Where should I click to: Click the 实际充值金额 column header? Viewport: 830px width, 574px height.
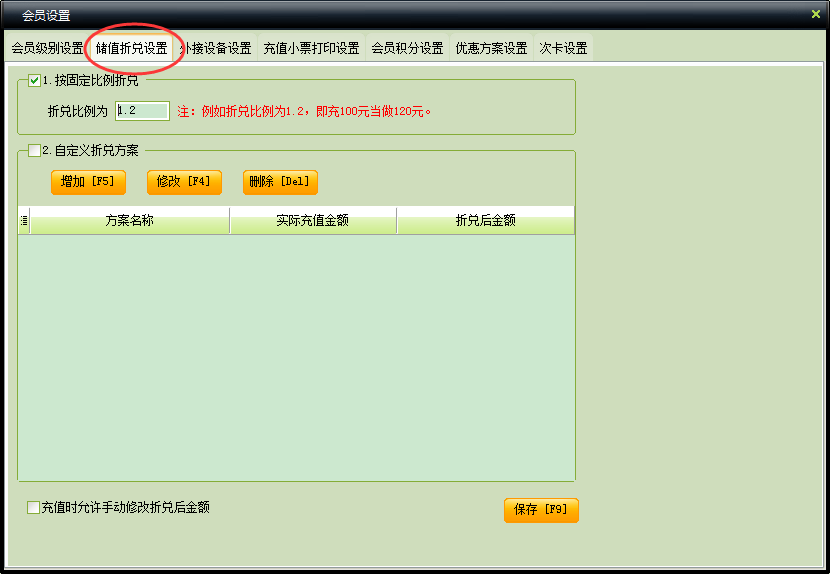pos(313,220)
